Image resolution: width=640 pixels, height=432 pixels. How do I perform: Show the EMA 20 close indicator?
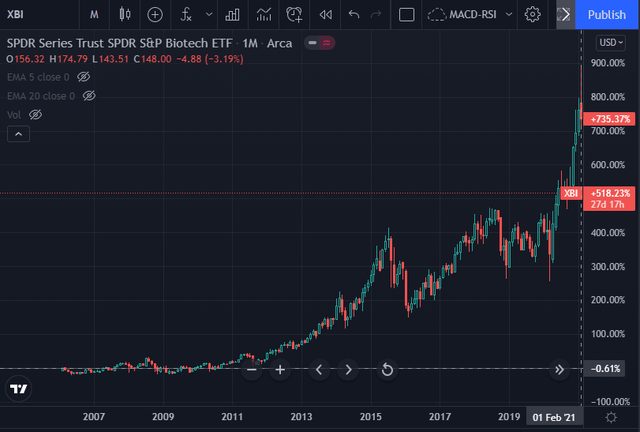(x=89, y=96)
